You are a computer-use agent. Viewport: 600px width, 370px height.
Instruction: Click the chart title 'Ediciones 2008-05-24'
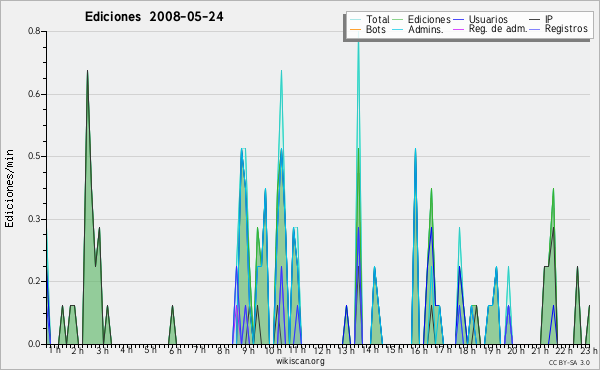coord(154,17)
